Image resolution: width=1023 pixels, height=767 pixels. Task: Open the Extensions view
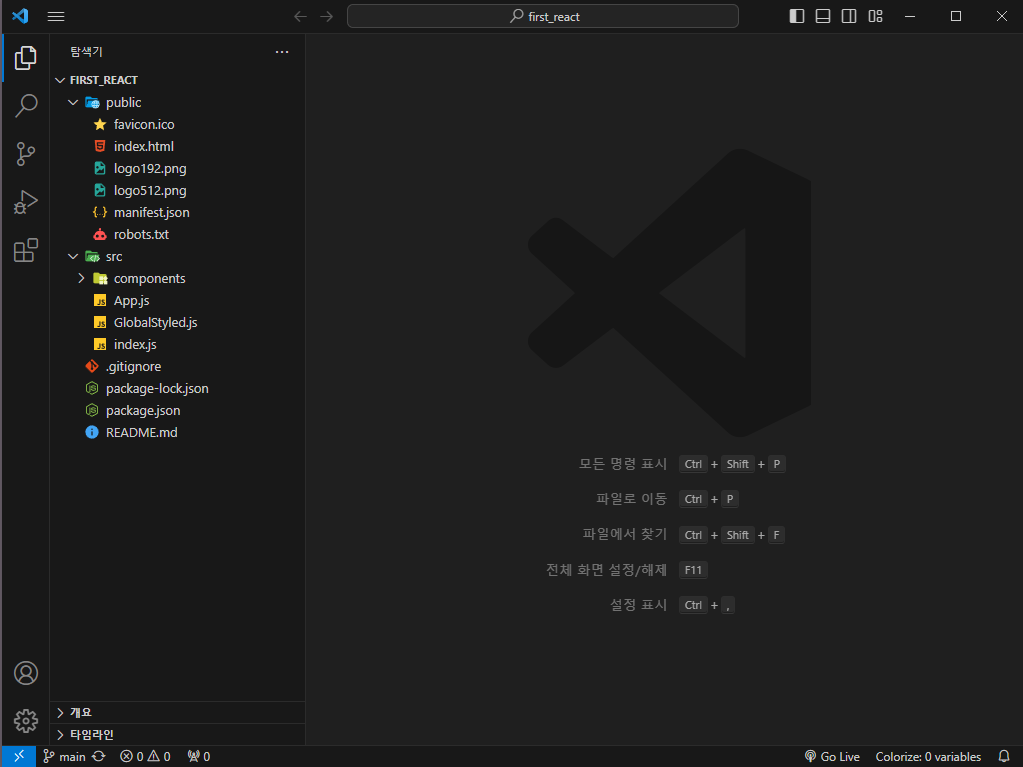pos(25,250)
